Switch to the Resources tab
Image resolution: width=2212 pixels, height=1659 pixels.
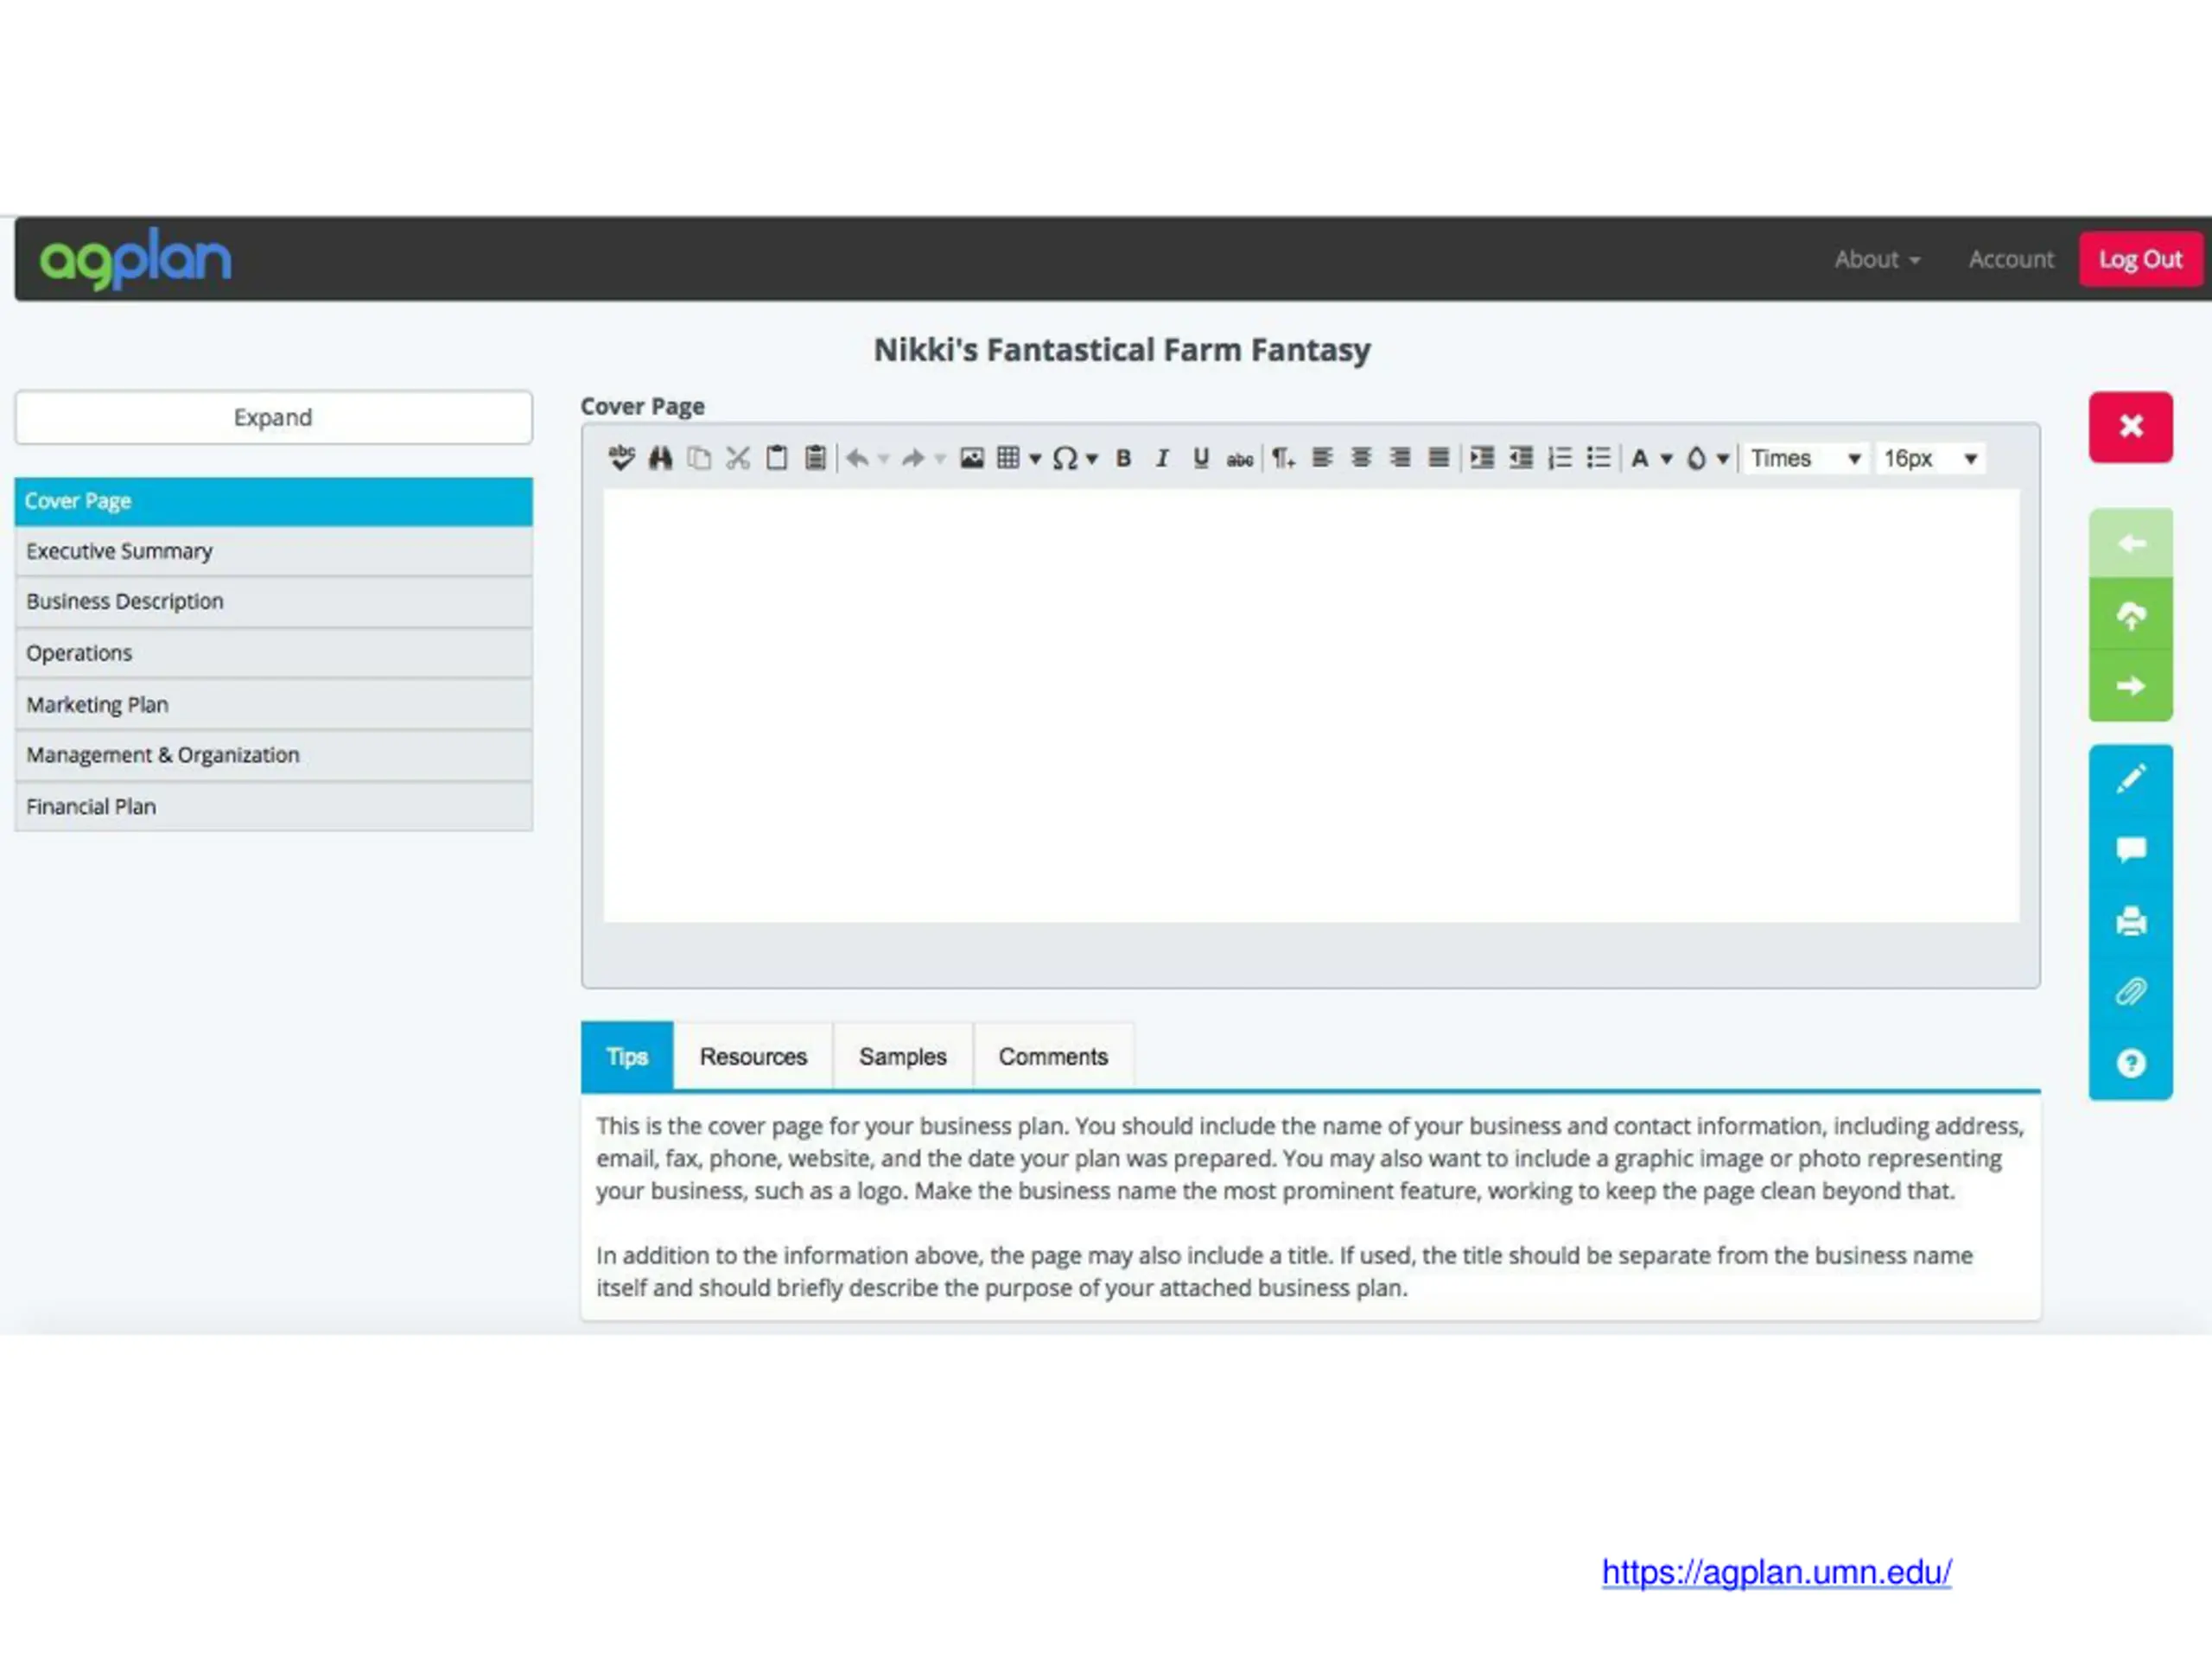pyautogui.click(x=753, y=1056)
